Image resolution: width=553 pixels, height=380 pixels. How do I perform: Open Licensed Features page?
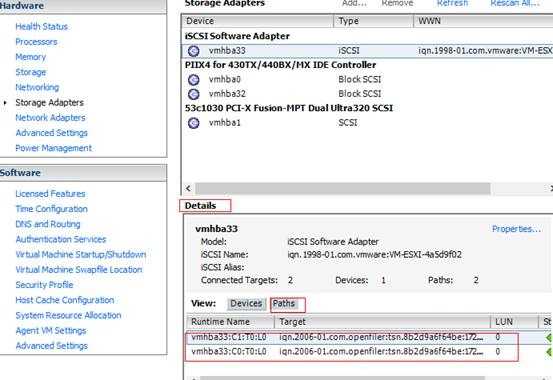click(50, 194)
